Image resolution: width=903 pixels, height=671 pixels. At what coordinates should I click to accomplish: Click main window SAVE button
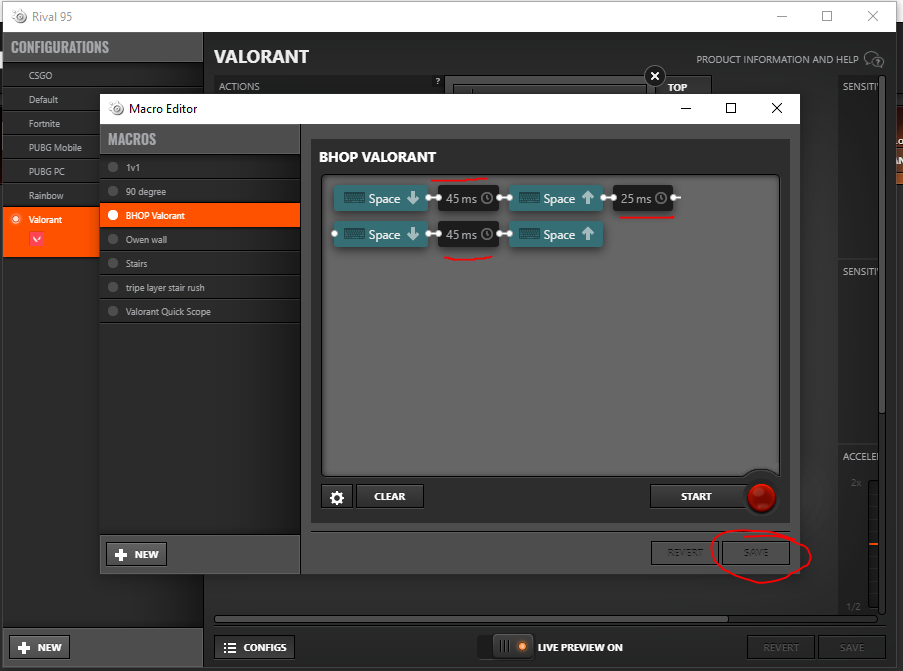pyautogui.click(x=852, y=647)
